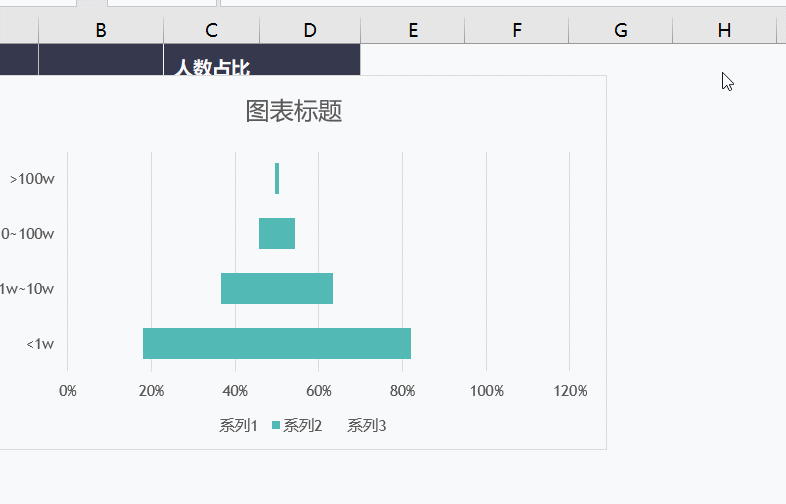Select column C header

point(212,30)
